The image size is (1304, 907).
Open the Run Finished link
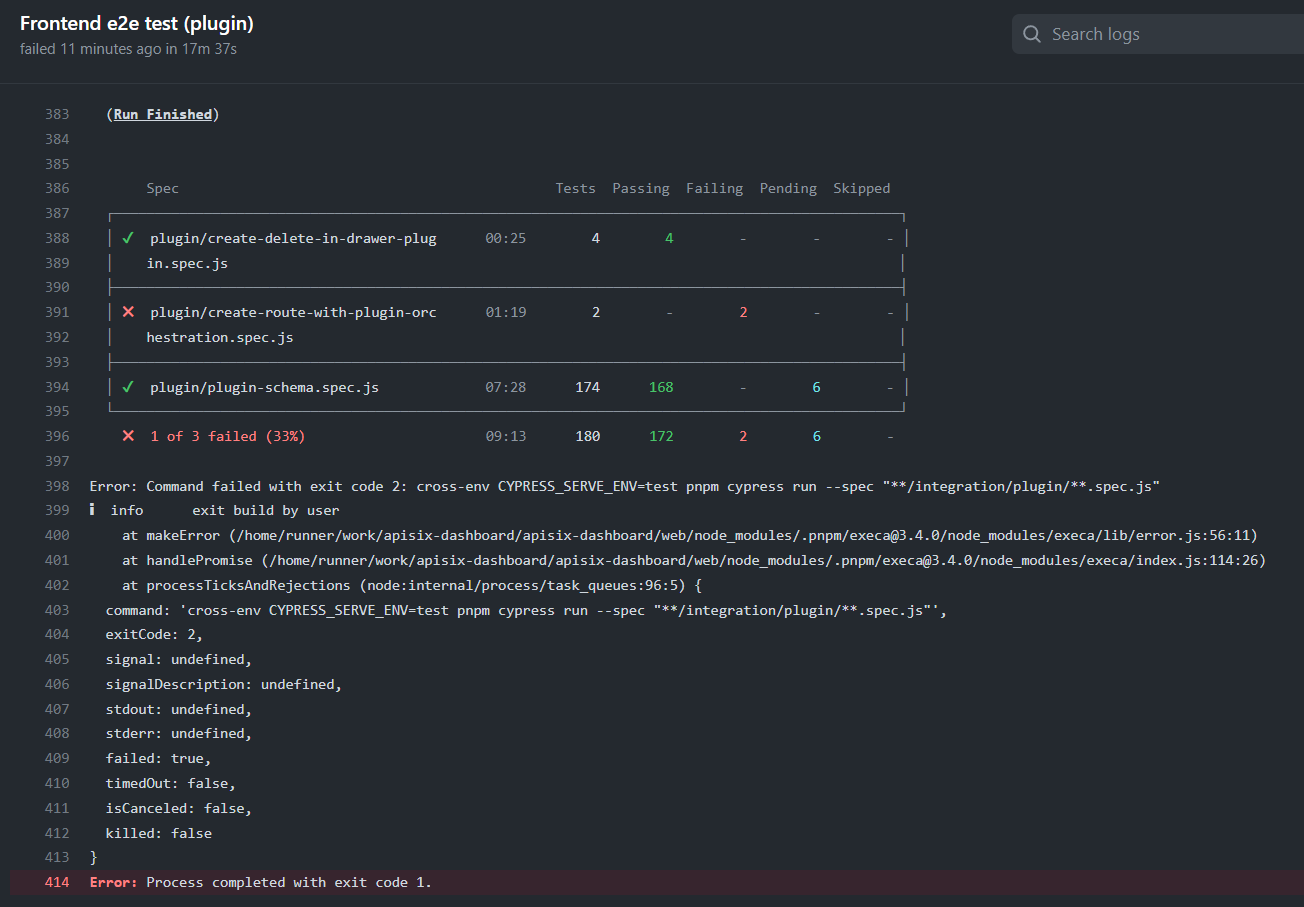[x=163, y=114]
